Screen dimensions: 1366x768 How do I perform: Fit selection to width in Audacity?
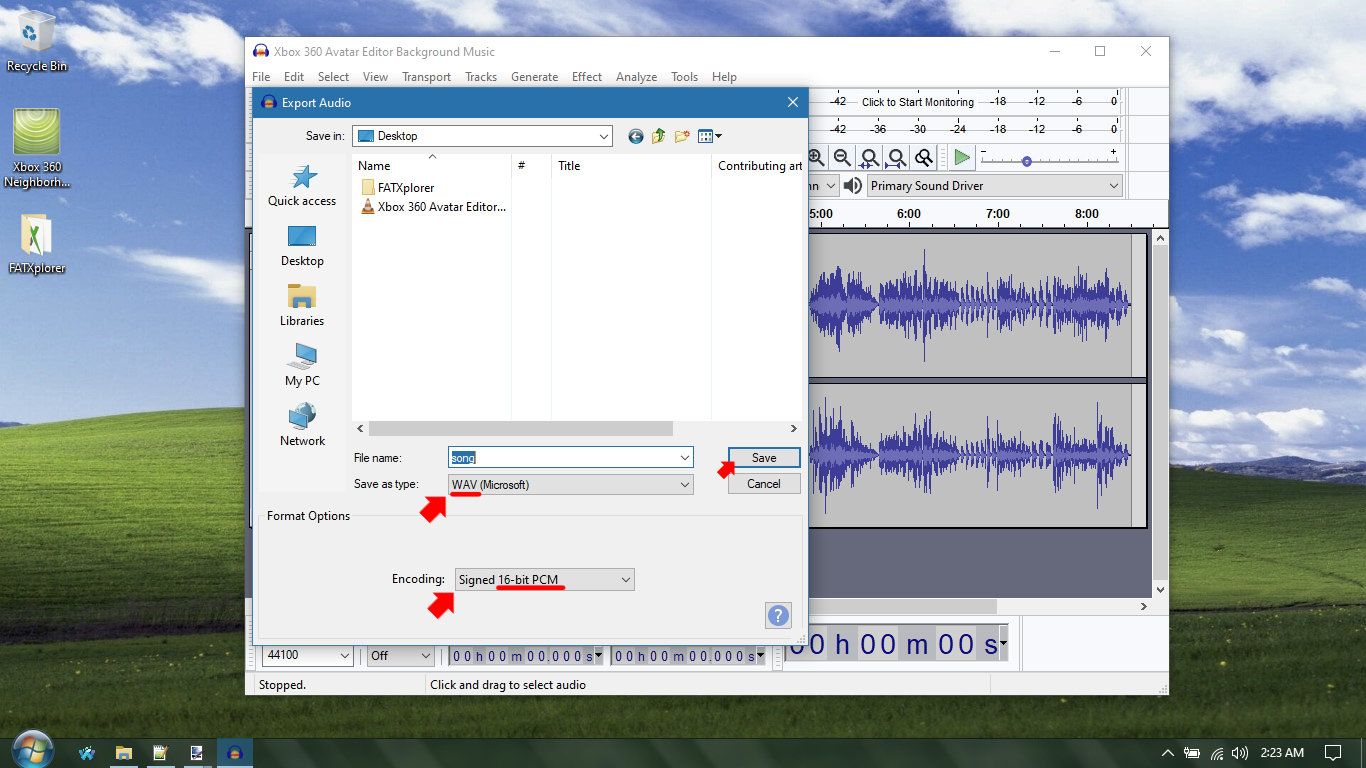869,158
